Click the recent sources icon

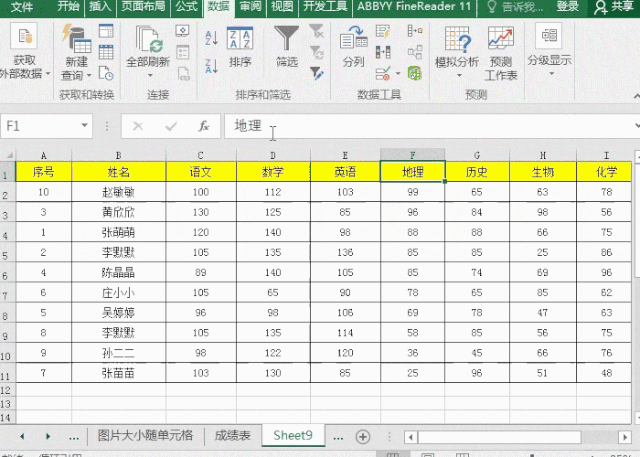(106, 73)
